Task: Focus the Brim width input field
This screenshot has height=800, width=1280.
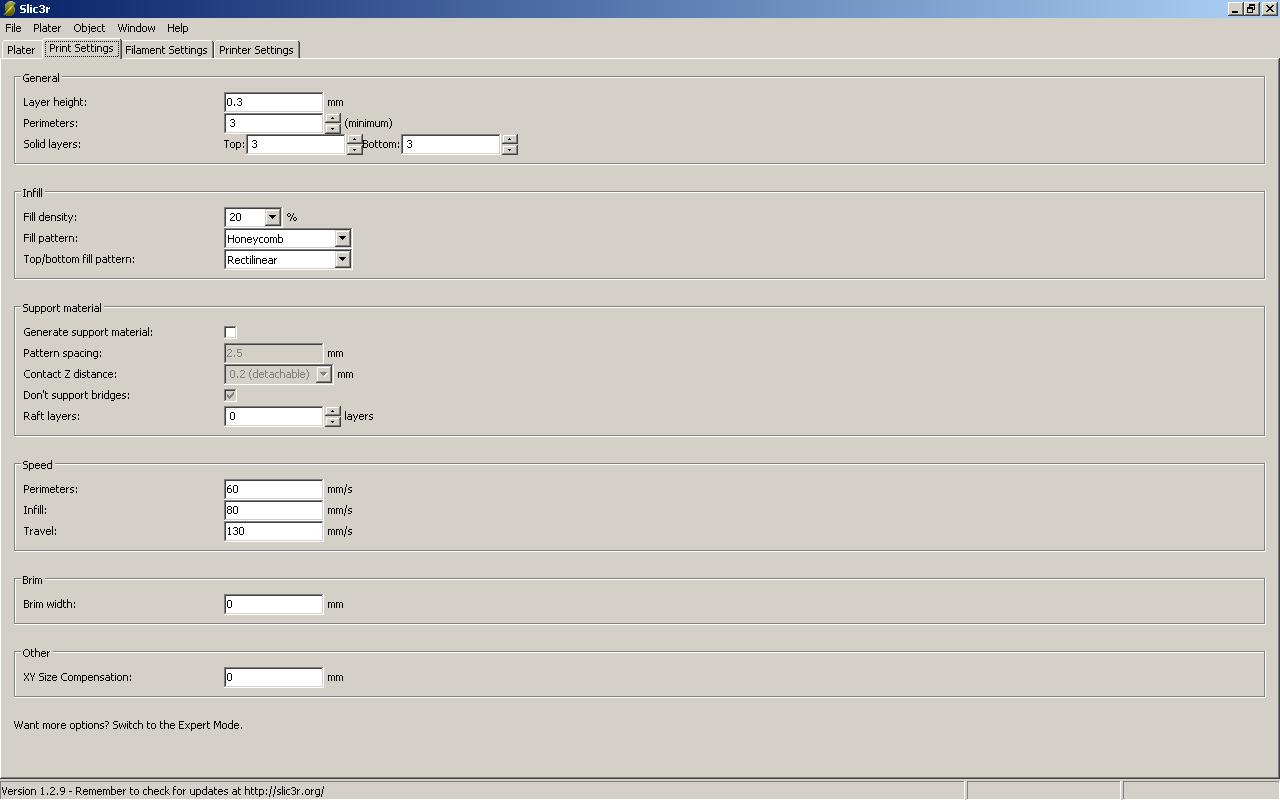Action: [274, 604]
